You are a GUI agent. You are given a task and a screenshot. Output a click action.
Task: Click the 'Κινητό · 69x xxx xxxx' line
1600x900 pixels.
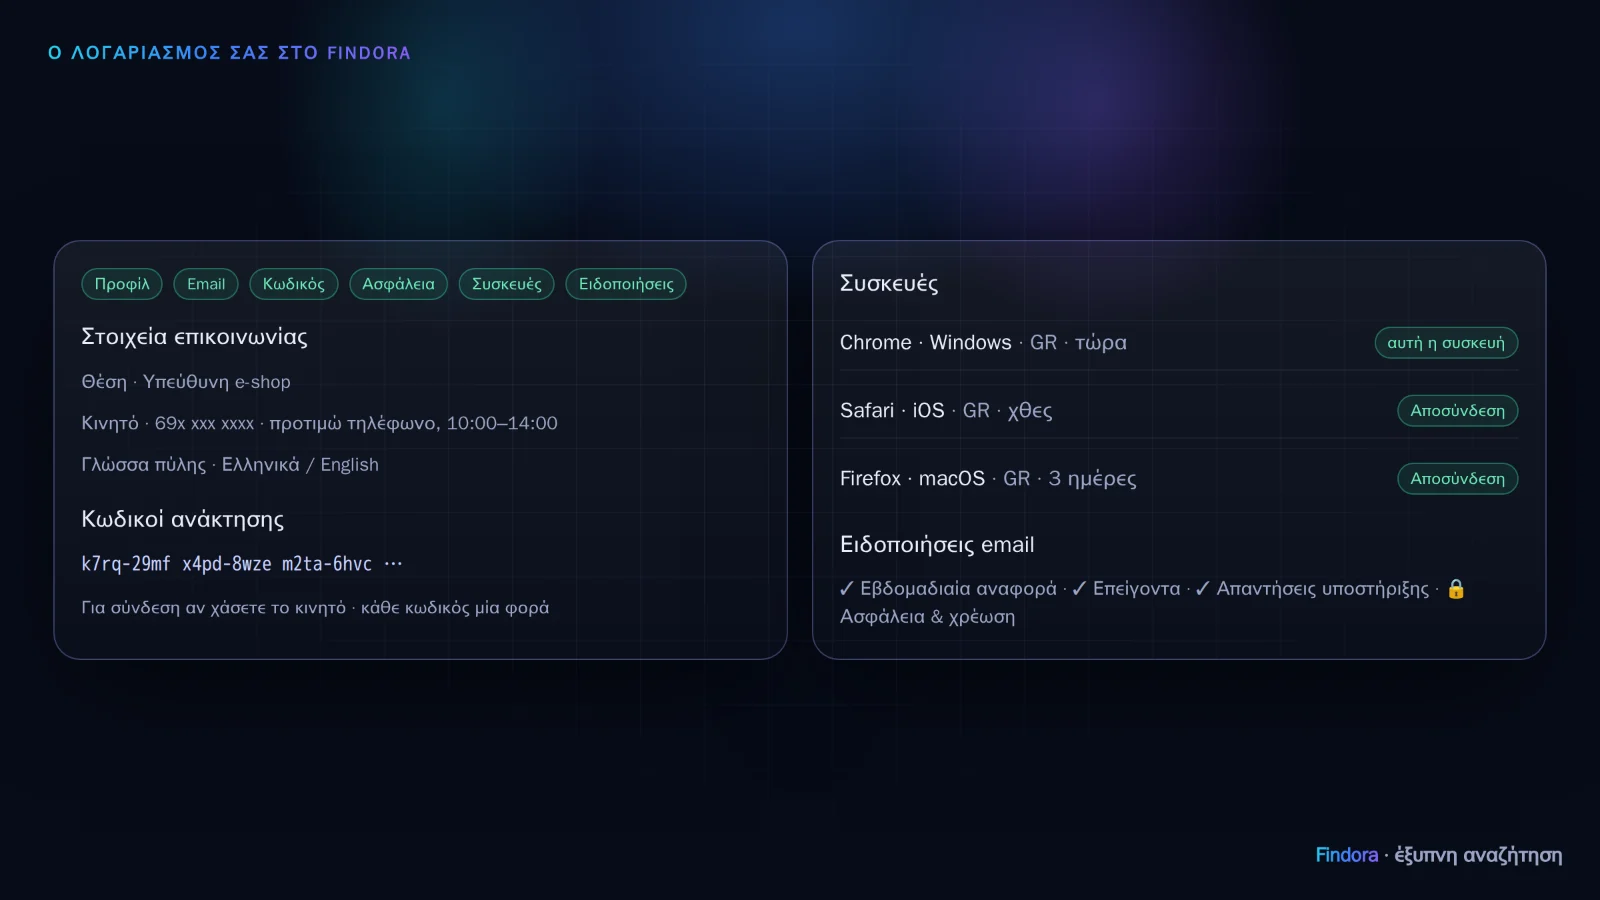(x=319, y=423)
